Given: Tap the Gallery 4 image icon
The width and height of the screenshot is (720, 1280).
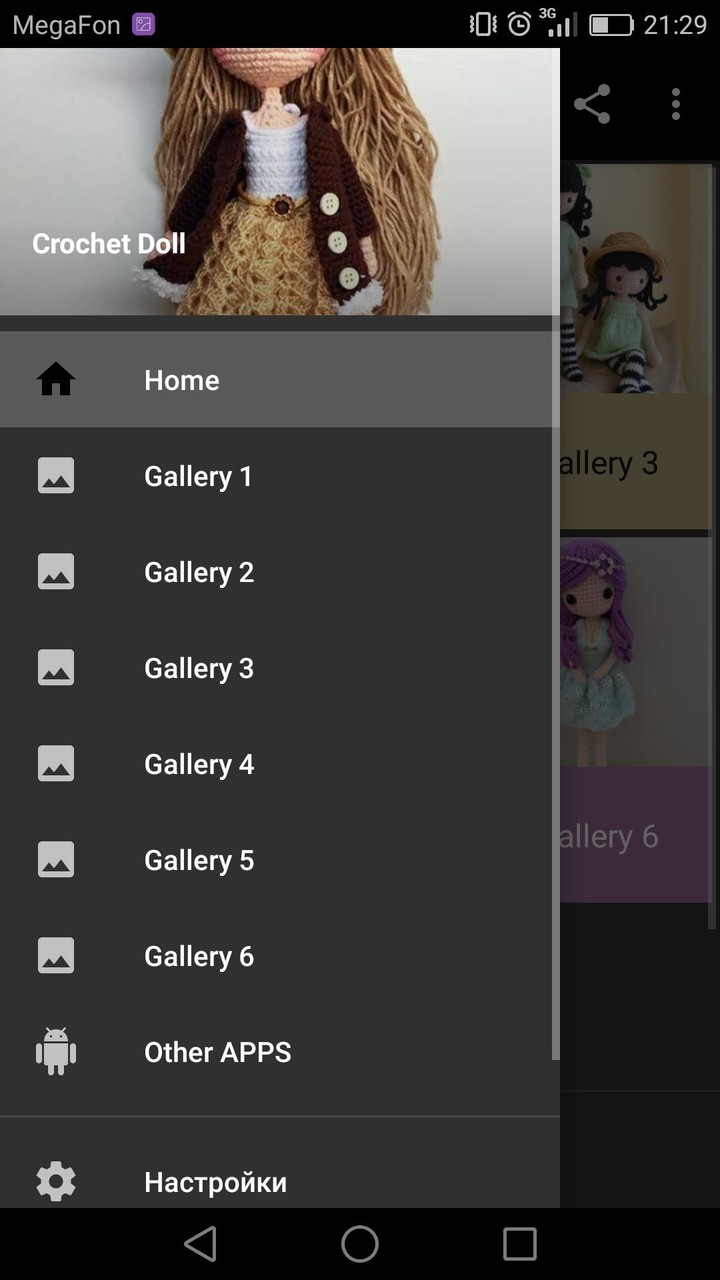Looking at the screenshot, I should [x=56, y=764].
